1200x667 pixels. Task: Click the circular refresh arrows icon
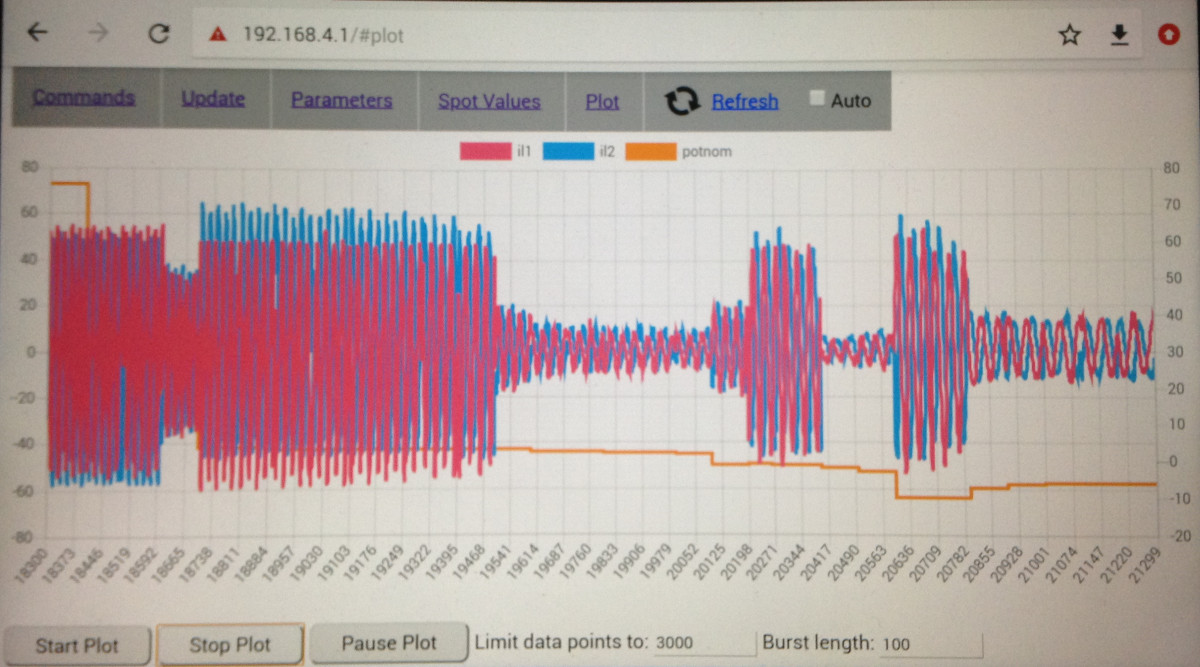pyautogui.click(x=682, y=101)
